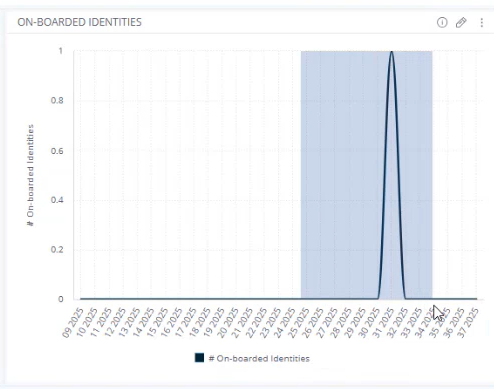Open the three-dot options menu

click(482, 22)
